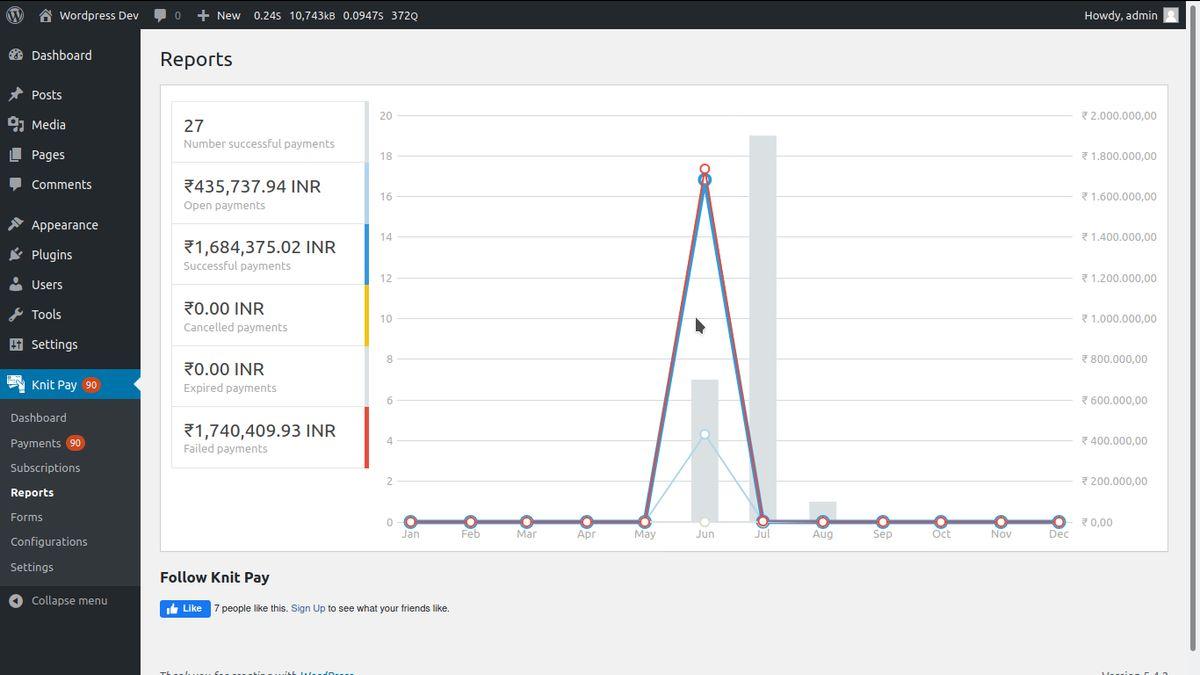The image size is (1200, 675).
Task: Open Howdy, admin account menu
Action: [x=1131, y=15]
